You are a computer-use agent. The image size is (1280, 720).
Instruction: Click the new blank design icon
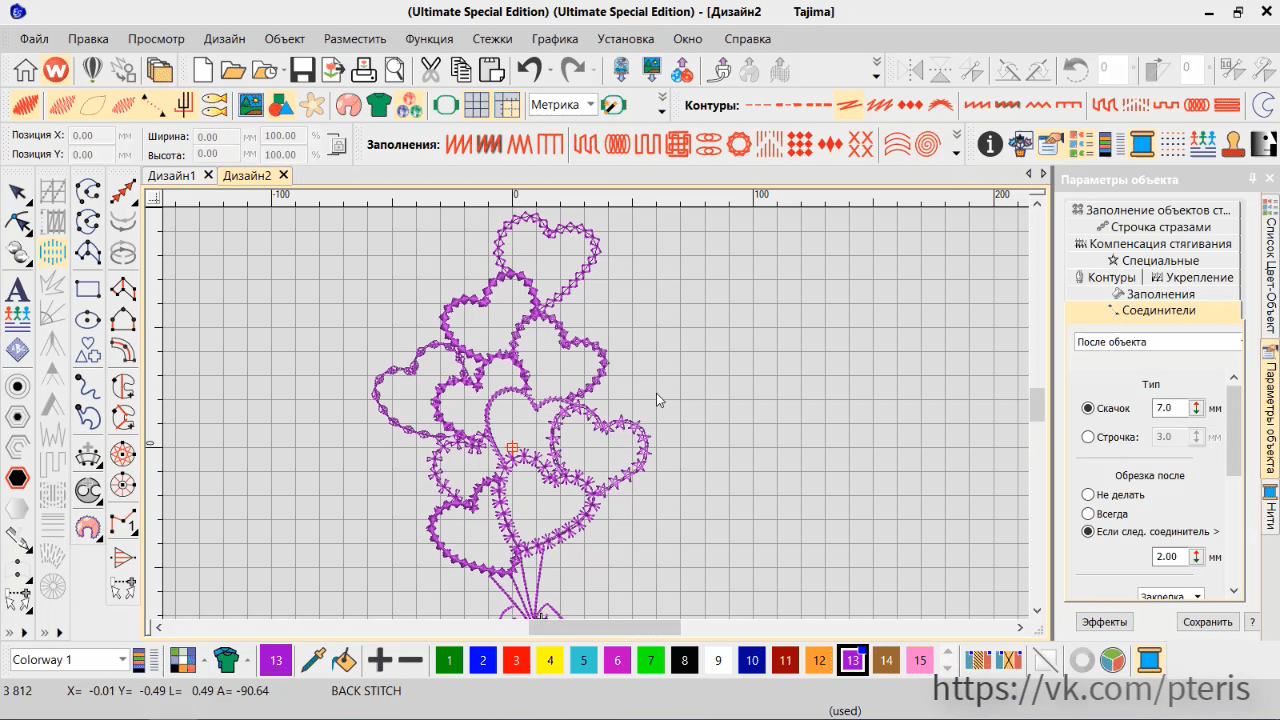click(x=203, y=70)
